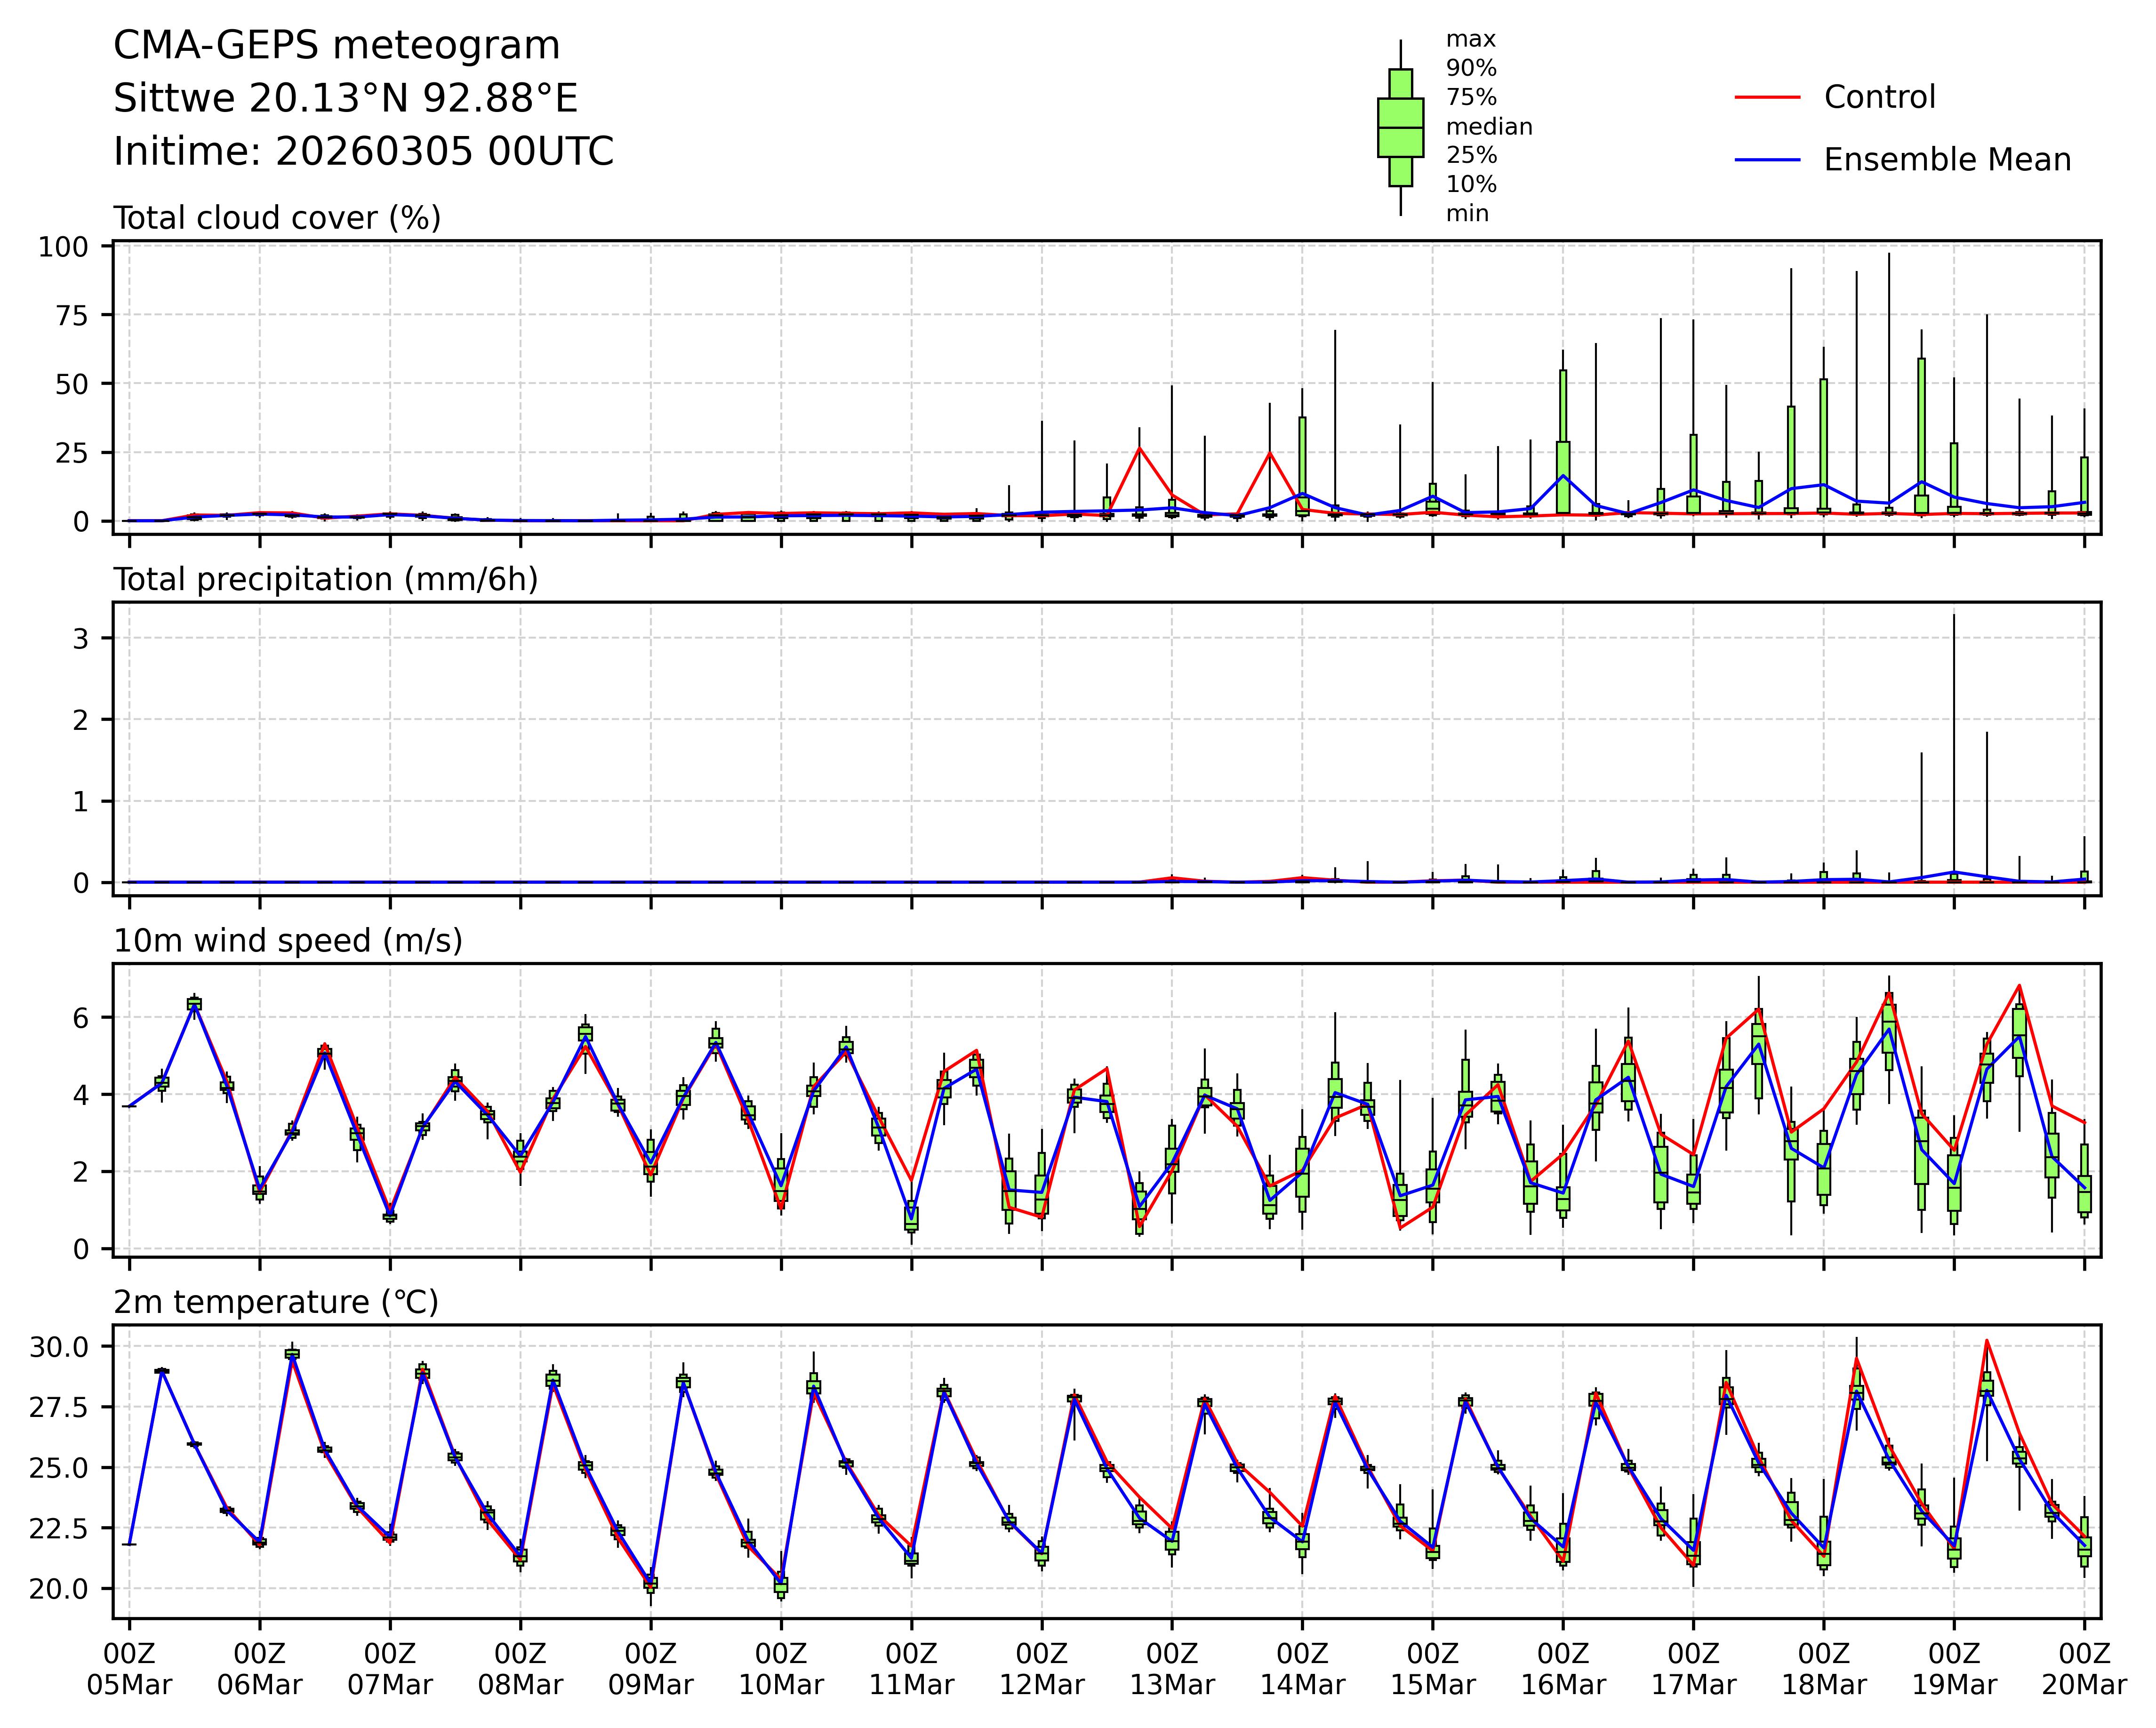Click the 00Z 20Mar axis label
This screenshot has width=2156, height=1728.
pos(2083,1669)
